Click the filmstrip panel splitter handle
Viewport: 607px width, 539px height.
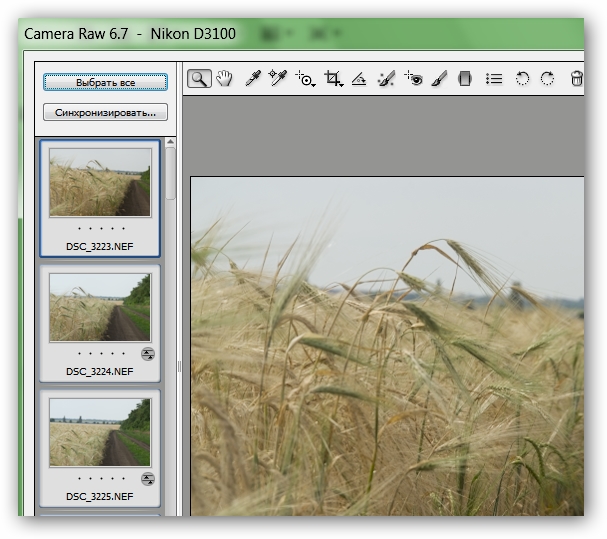click(179, 366)
